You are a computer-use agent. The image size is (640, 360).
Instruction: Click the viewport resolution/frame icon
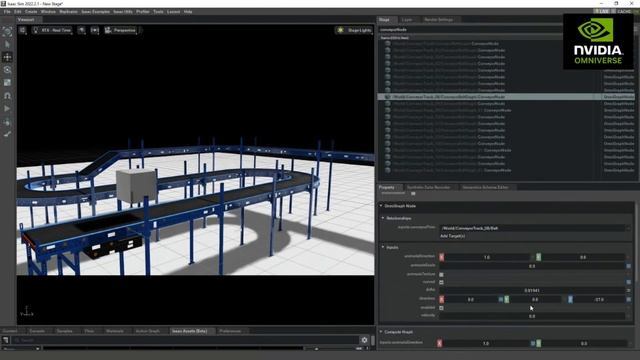tap(95, 30)
